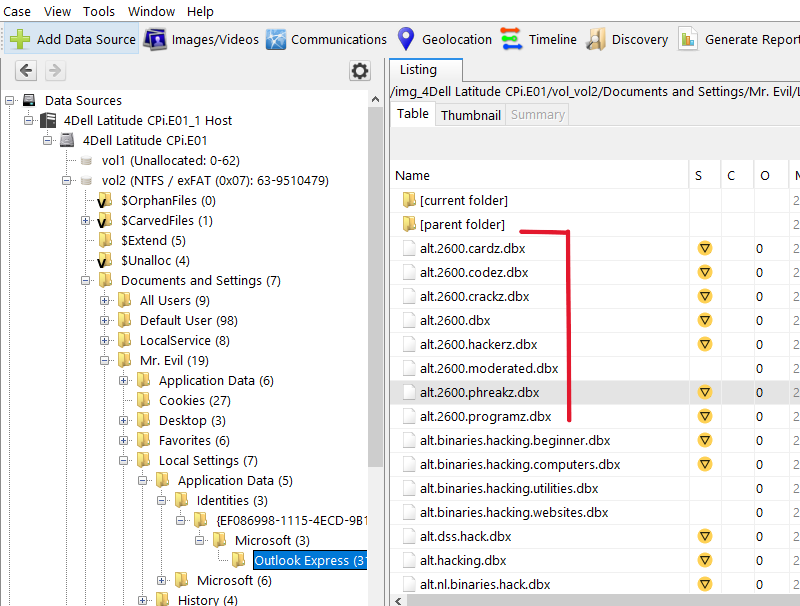Switch to the Thumbnail tab
The image size is (800, 606).
pos(470,115)
